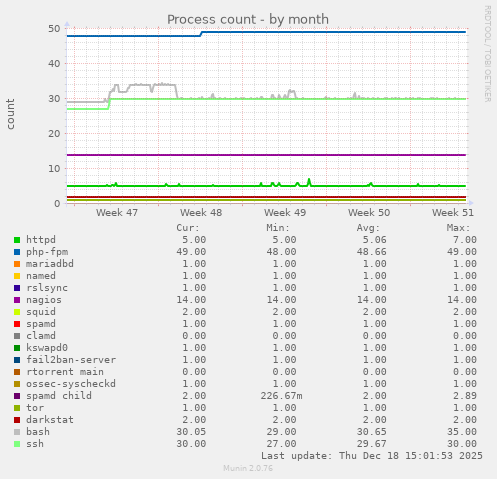Click the nagios purple legend swatch
497x479 pixels.
(x=17, y=300)
